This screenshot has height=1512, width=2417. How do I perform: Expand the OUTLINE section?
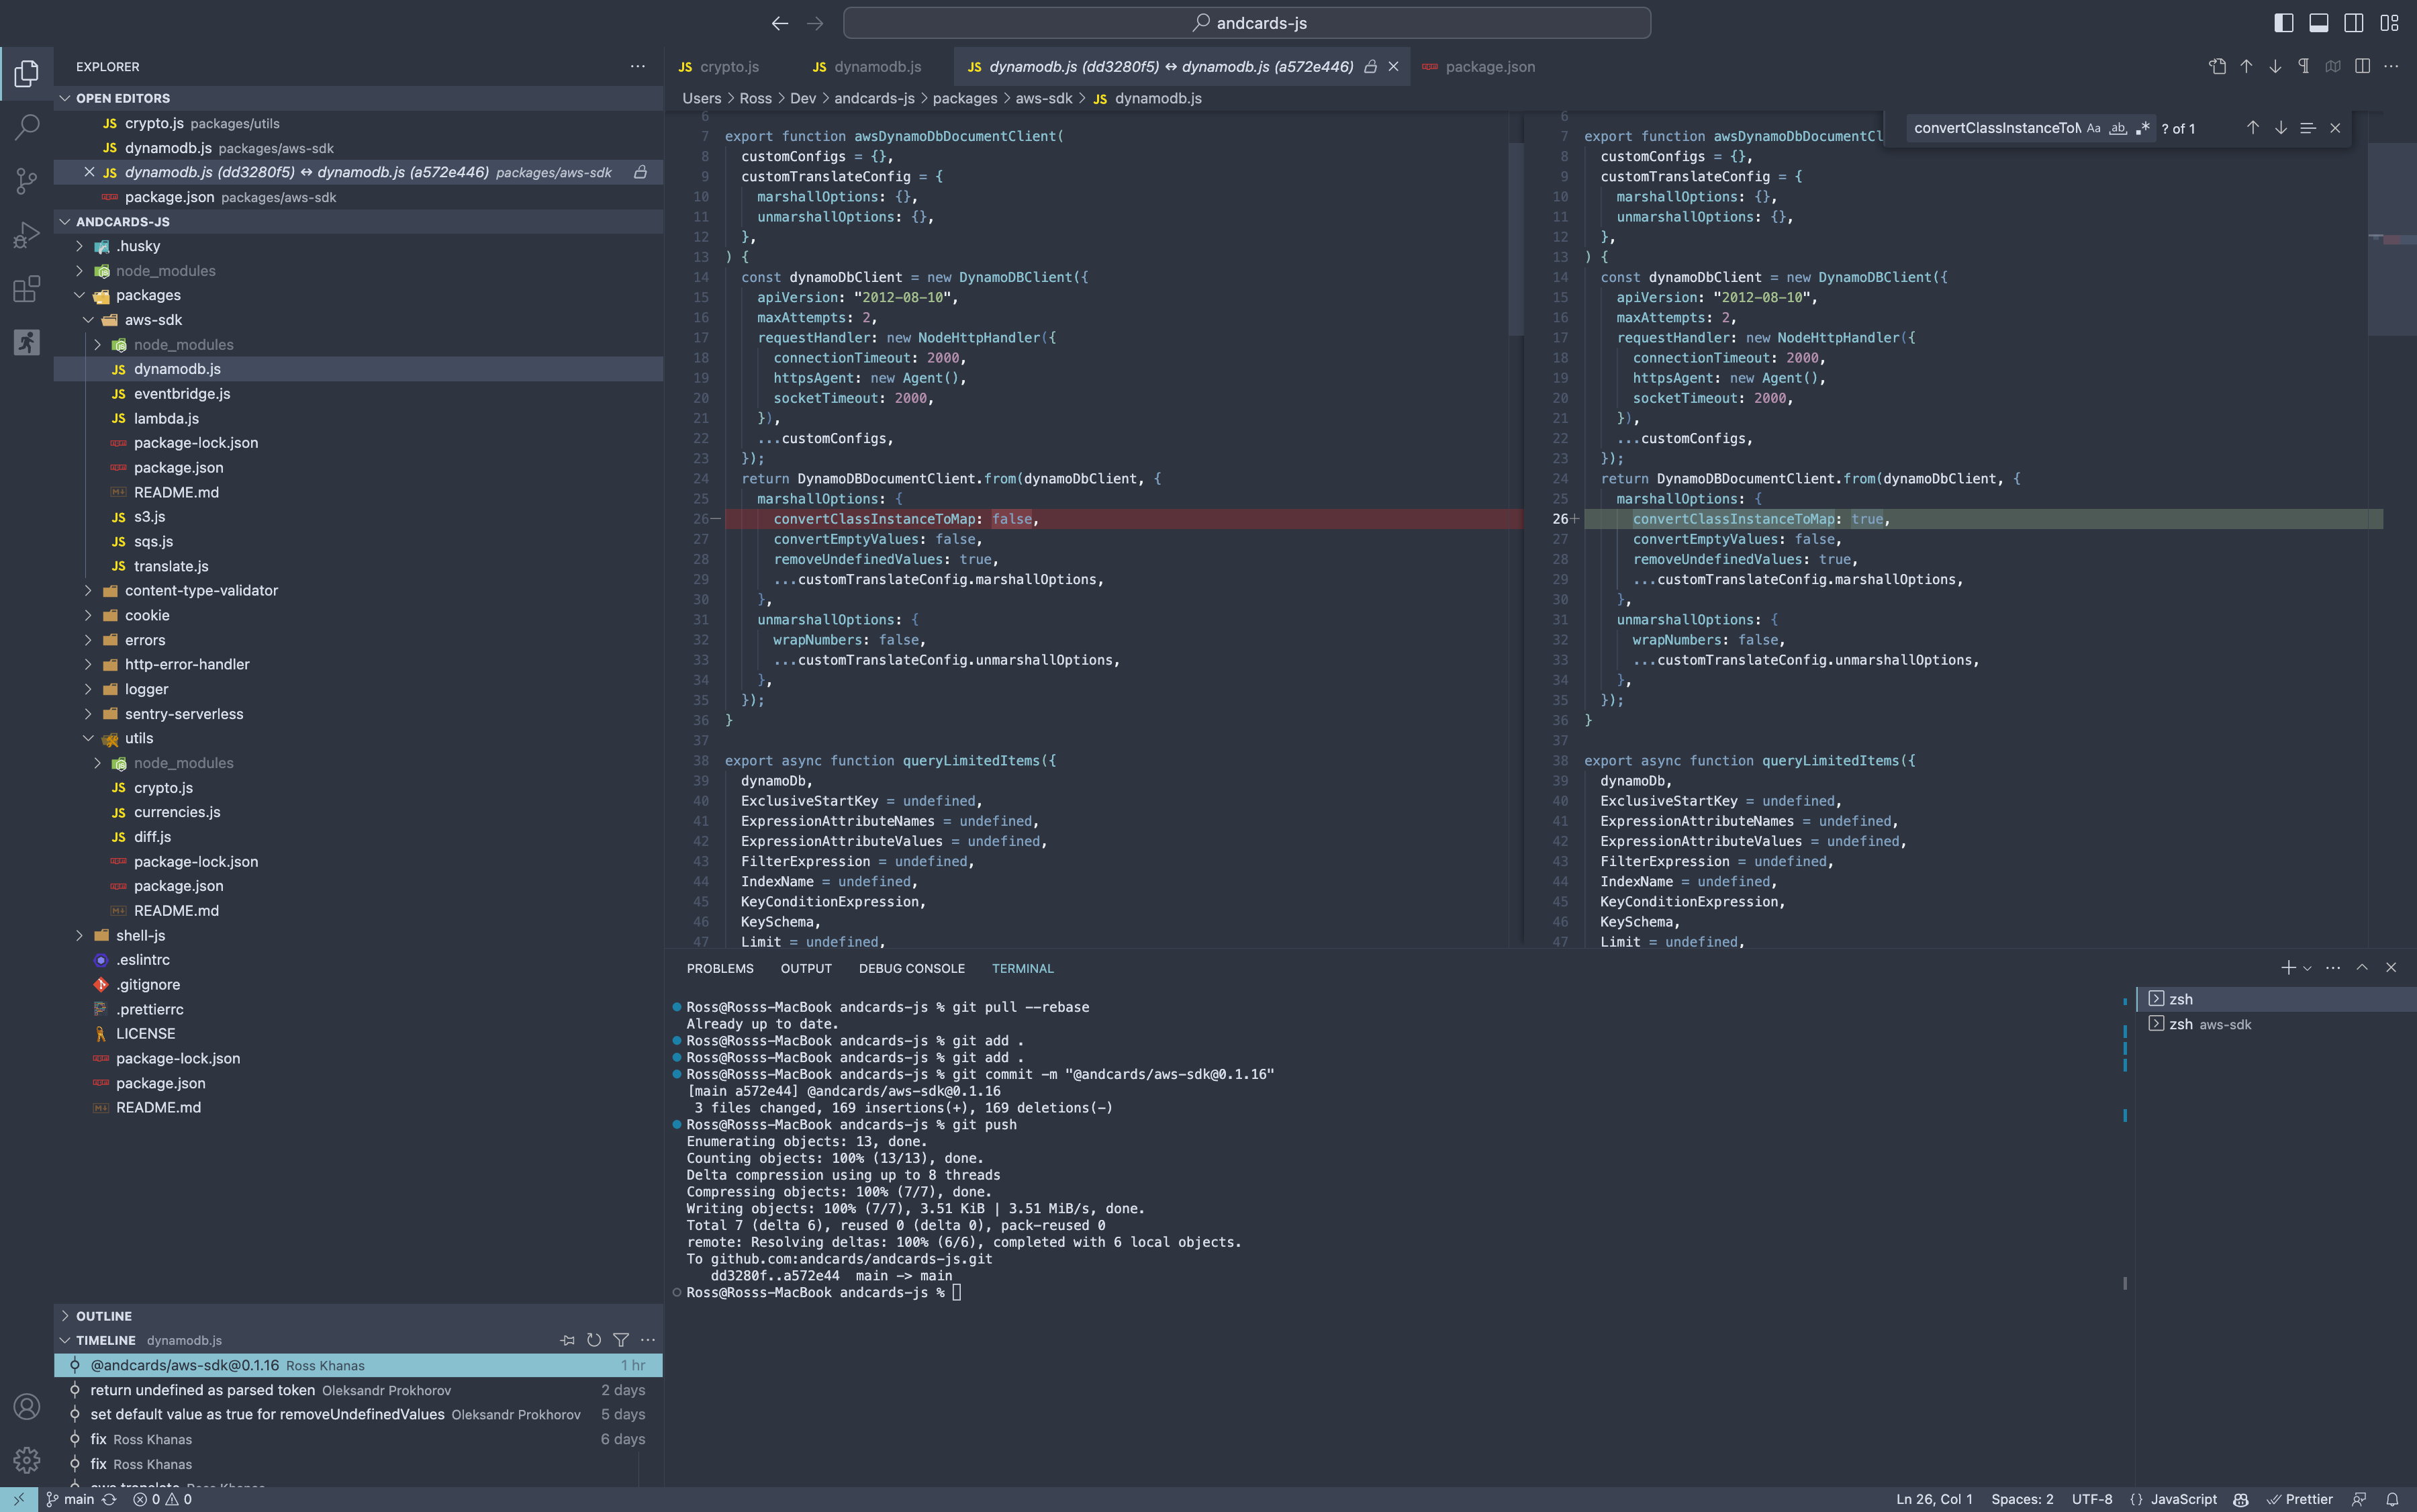103,1316
